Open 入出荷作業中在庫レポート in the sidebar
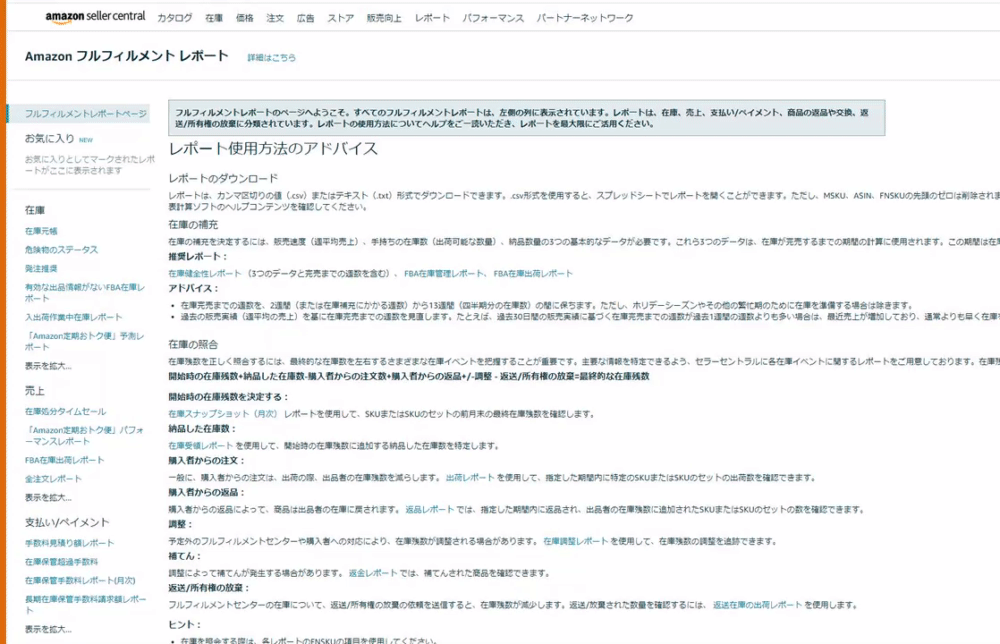Image resolution: width=1000 pixels, height=644 pixels. (73, 317)
